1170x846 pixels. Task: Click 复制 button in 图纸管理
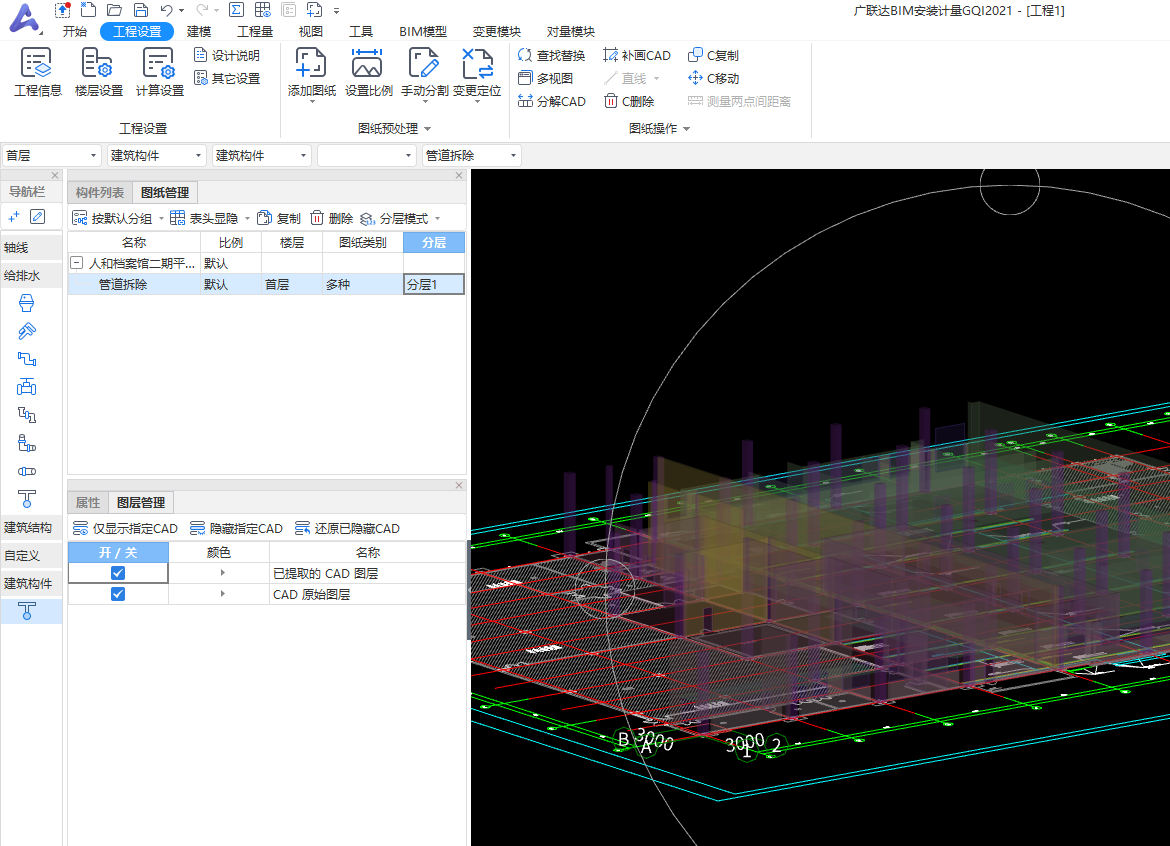pyautogui.click(x=278, y=219)
